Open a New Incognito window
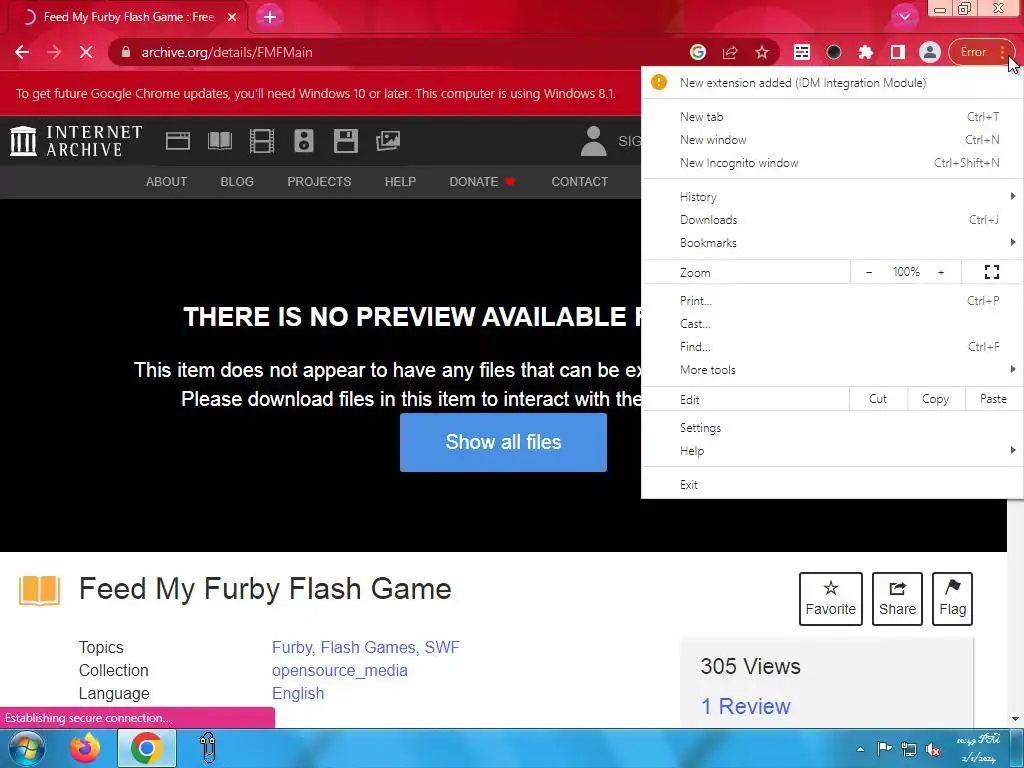The height and width of the screenshot is (768, 1024). tap(832, 163)
